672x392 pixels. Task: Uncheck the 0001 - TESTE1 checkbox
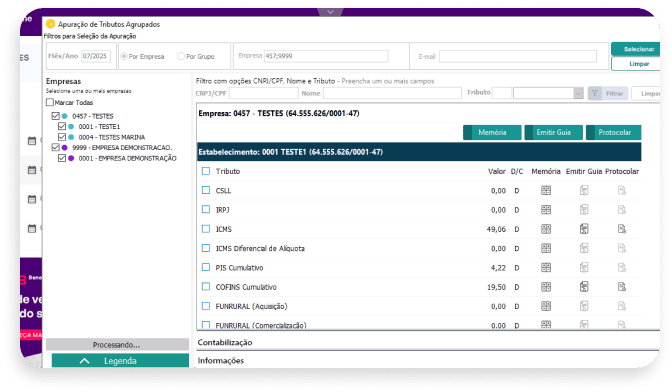[x=62, y=126]
